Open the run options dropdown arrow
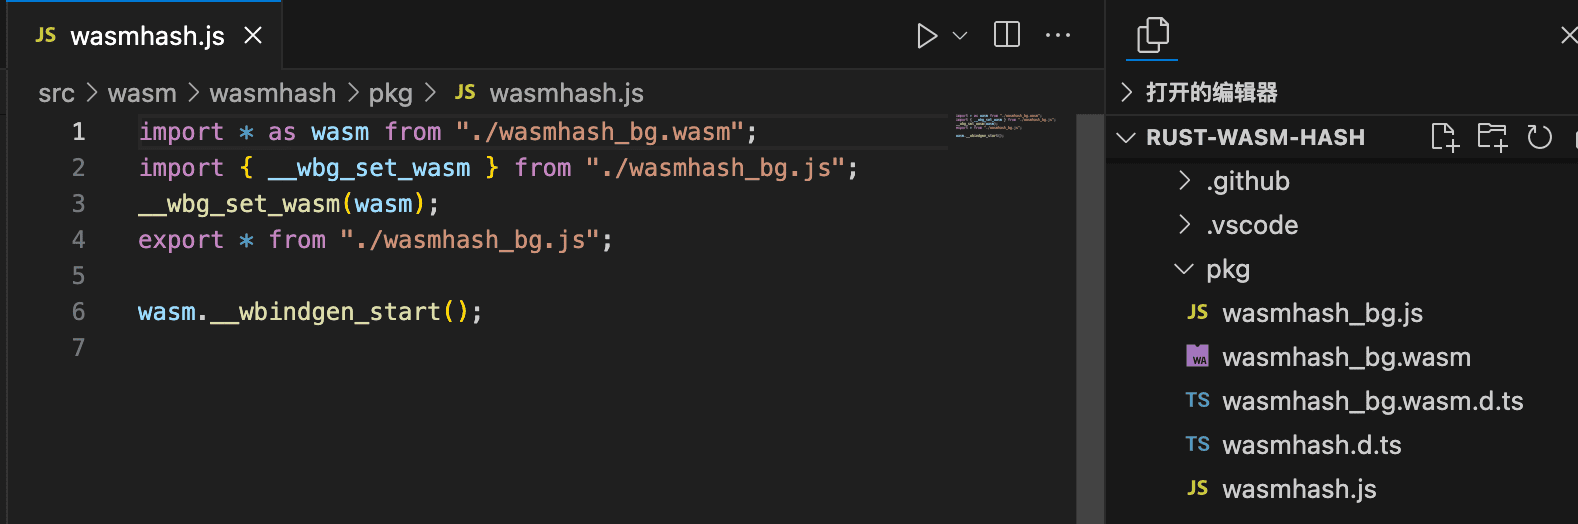1578x524 pixels. pyautogui.click(x=960, y=36)
